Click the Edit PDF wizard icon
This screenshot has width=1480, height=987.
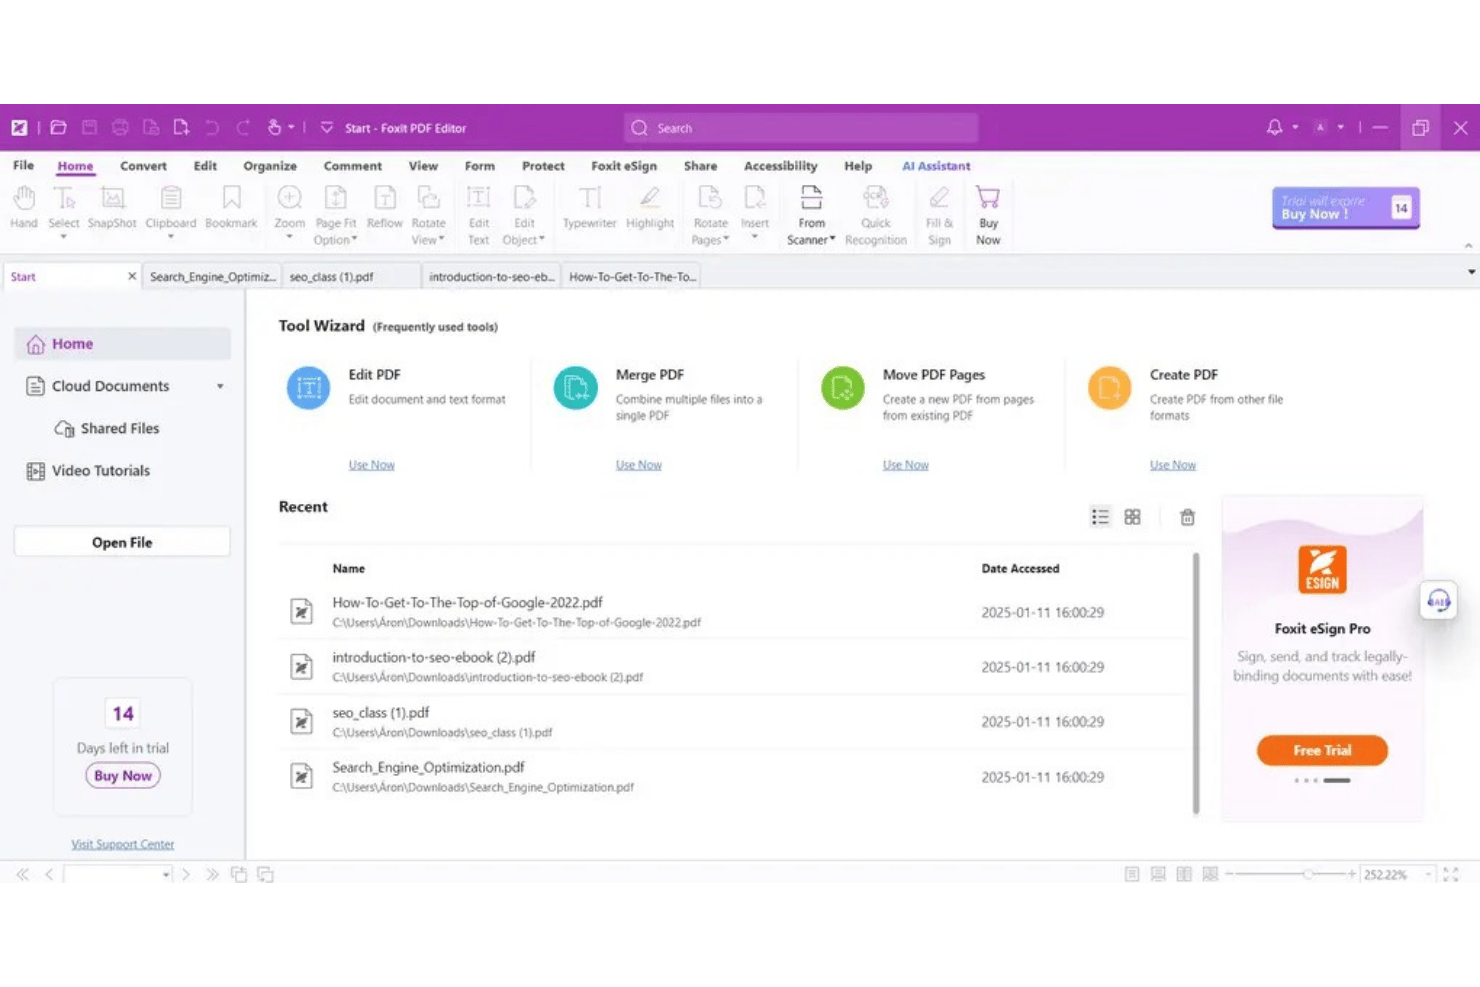point(308,388)
